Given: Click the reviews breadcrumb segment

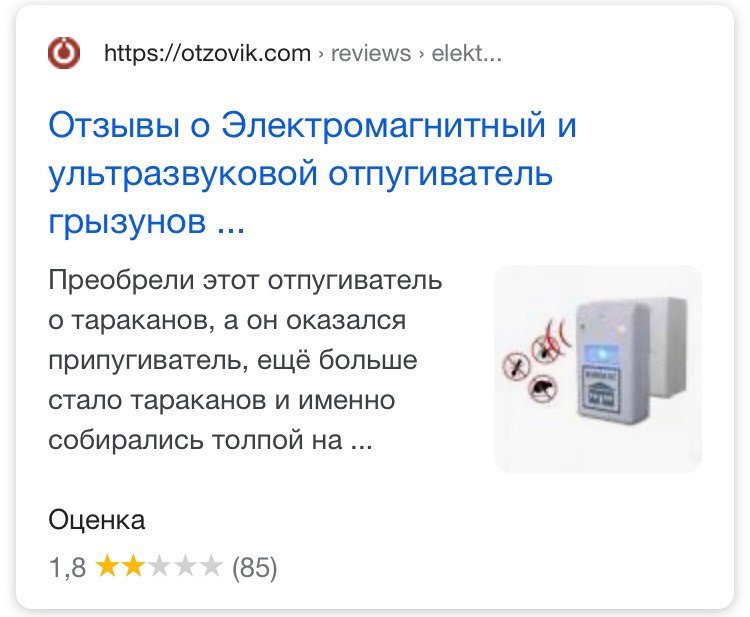Looking at the screenshot, I should [371, 54].
